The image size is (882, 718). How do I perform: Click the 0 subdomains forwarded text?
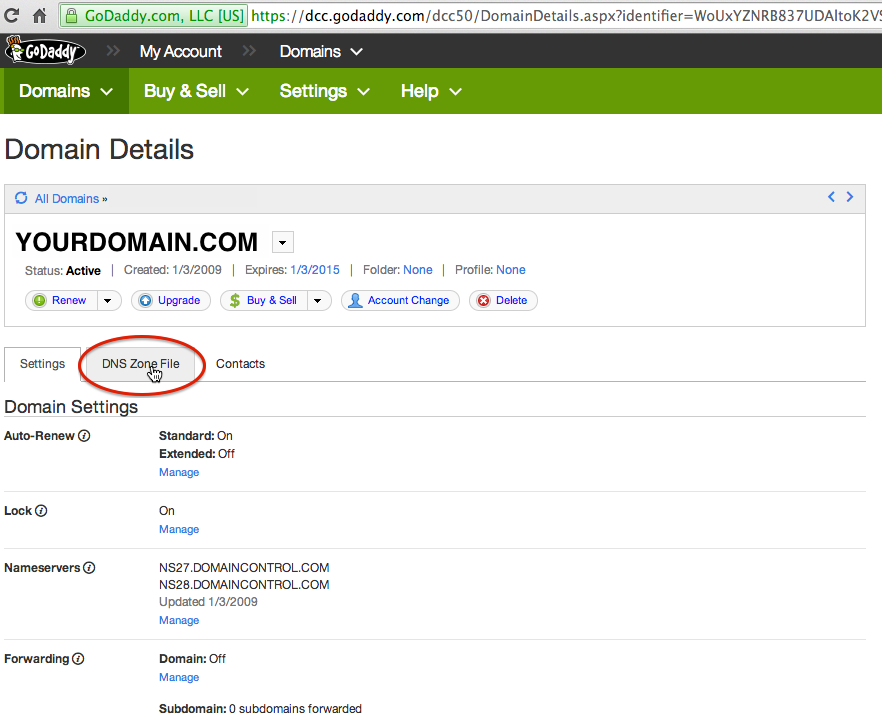coord(295,708)
